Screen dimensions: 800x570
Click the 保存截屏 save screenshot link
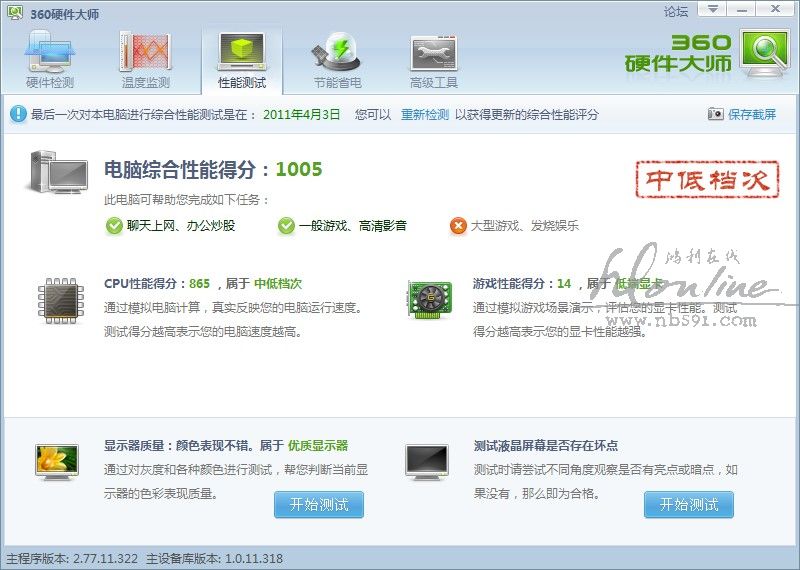click(752, 114)
